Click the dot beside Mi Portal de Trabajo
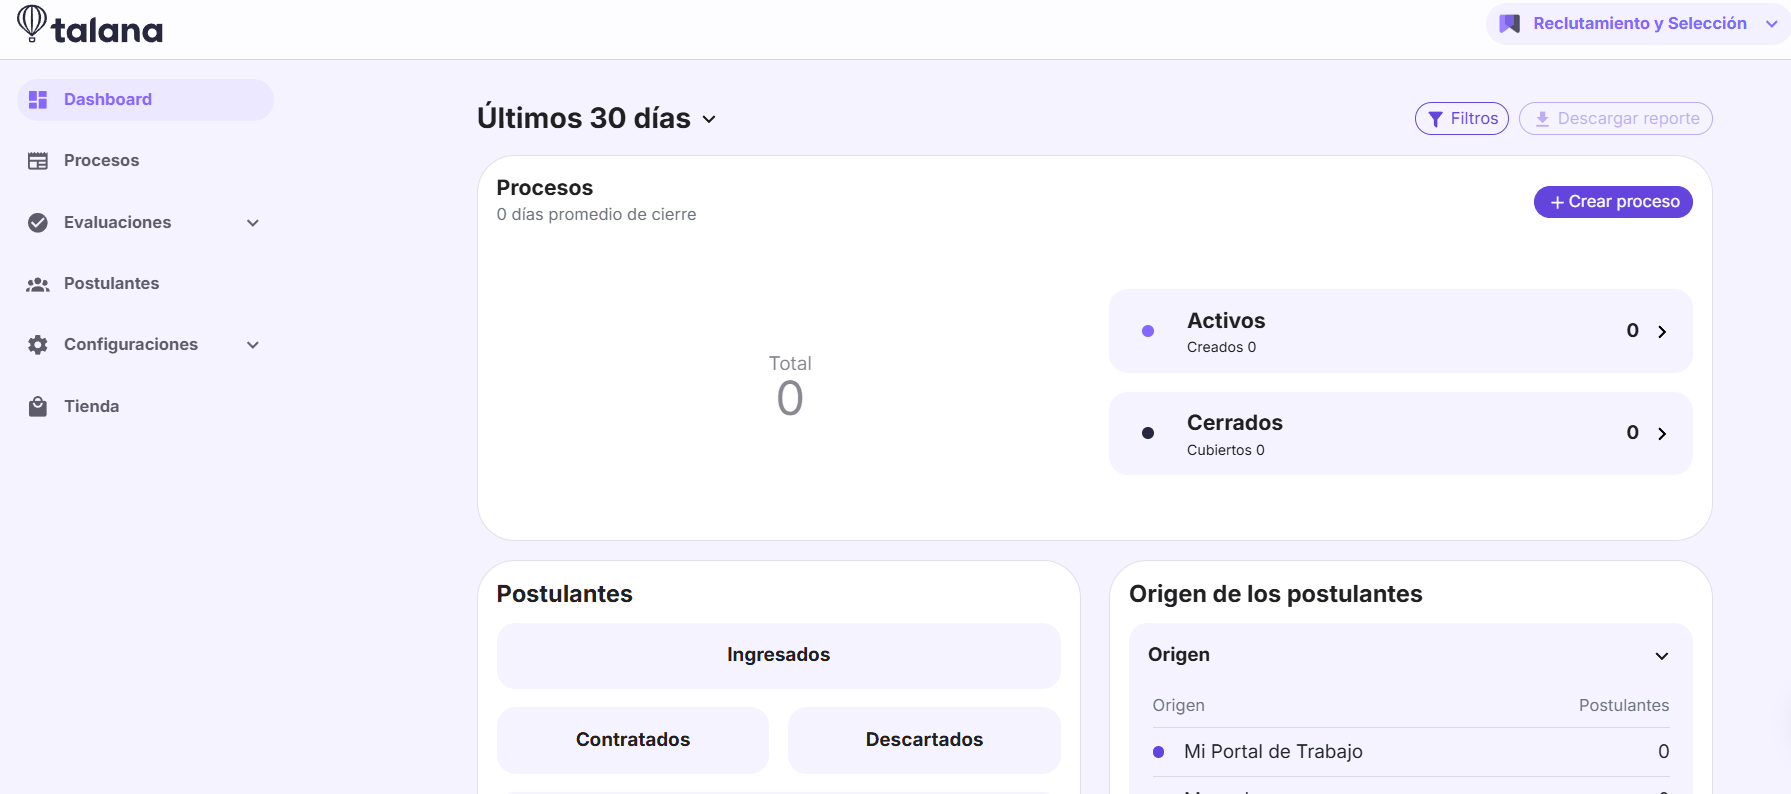Image resolution: width=1791 pixels, height=794 pixels. (1159, 752)
